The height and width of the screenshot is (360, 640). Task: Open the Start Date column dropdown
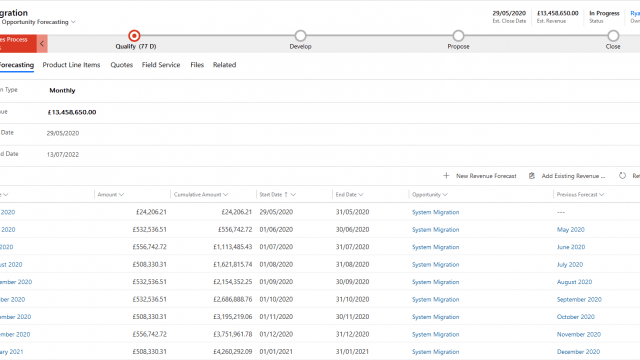click(x=293, y=195)
